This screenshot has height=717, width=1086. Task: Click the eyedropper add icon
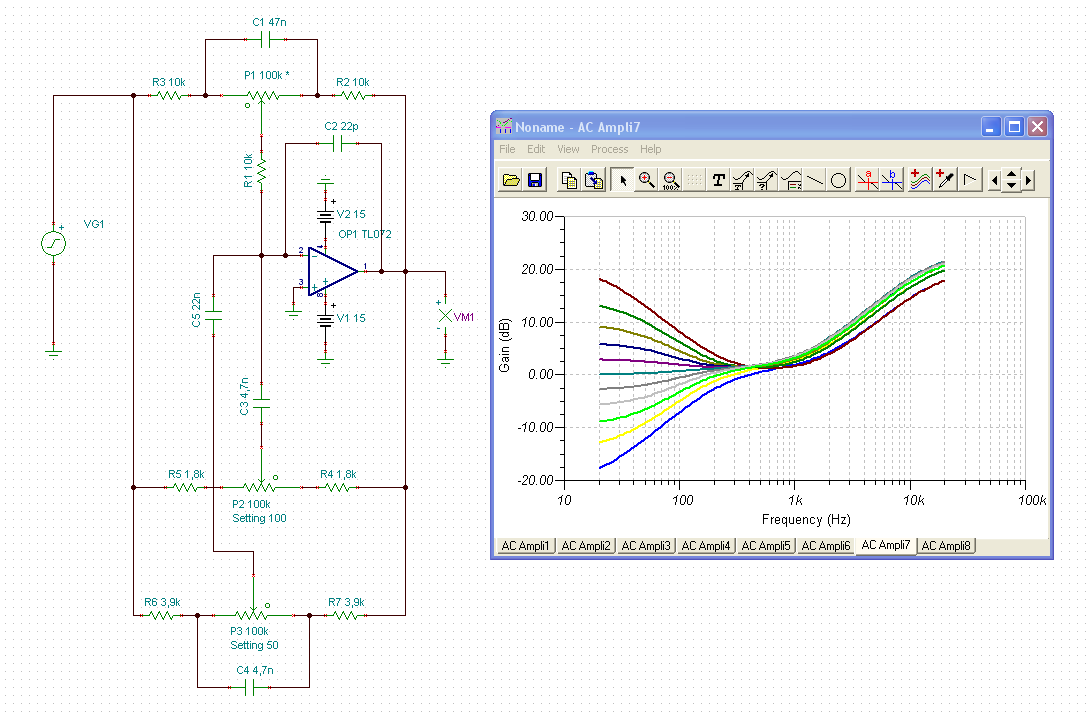click(944, 180)
